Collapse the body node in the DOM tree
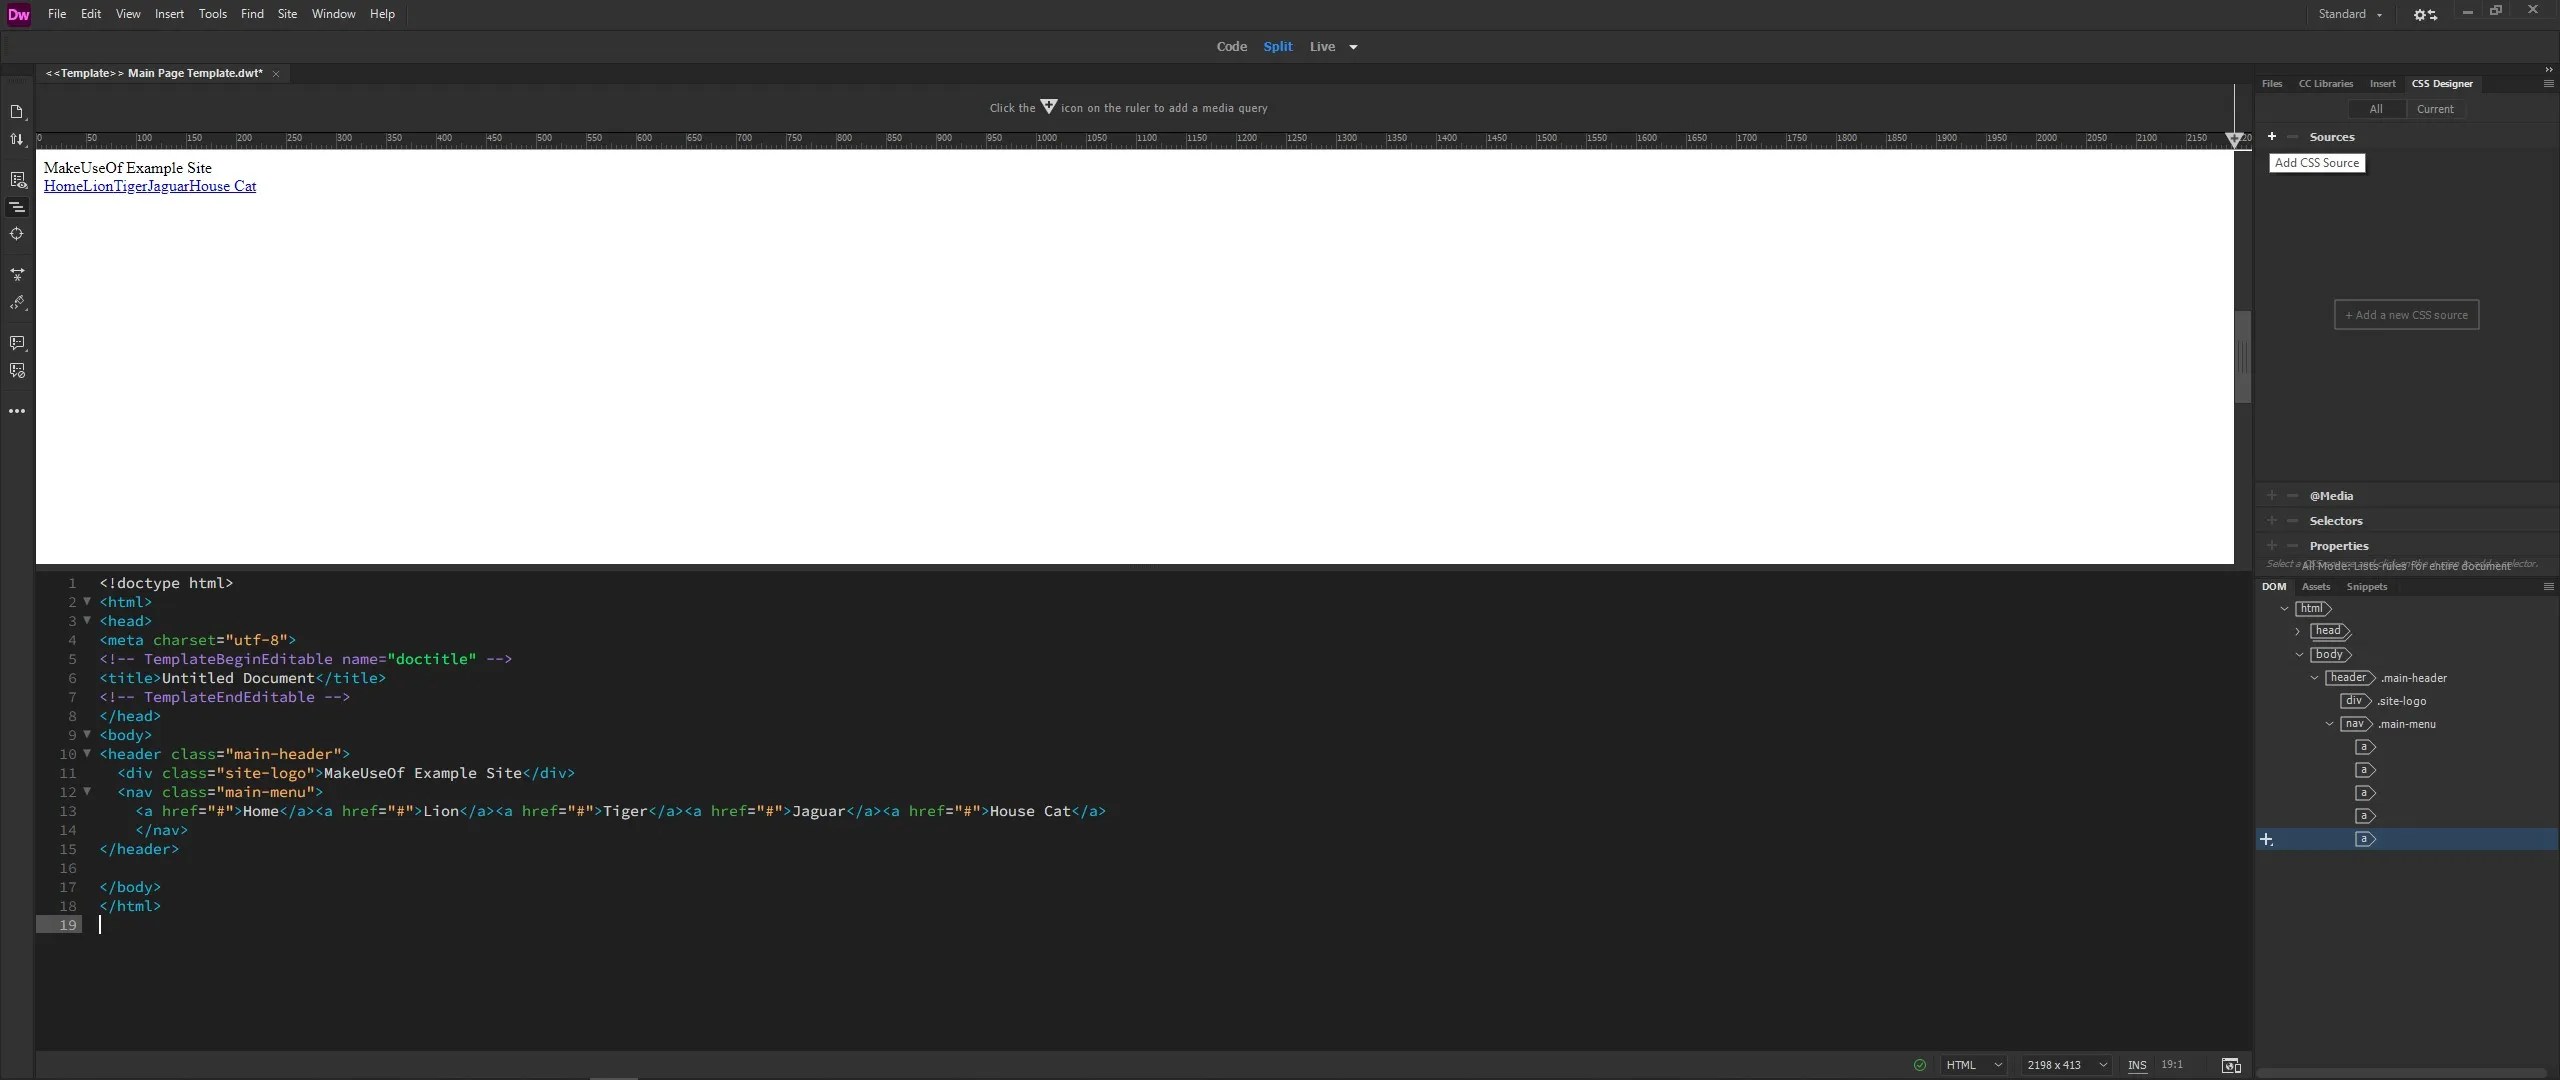 point(2301,655)
